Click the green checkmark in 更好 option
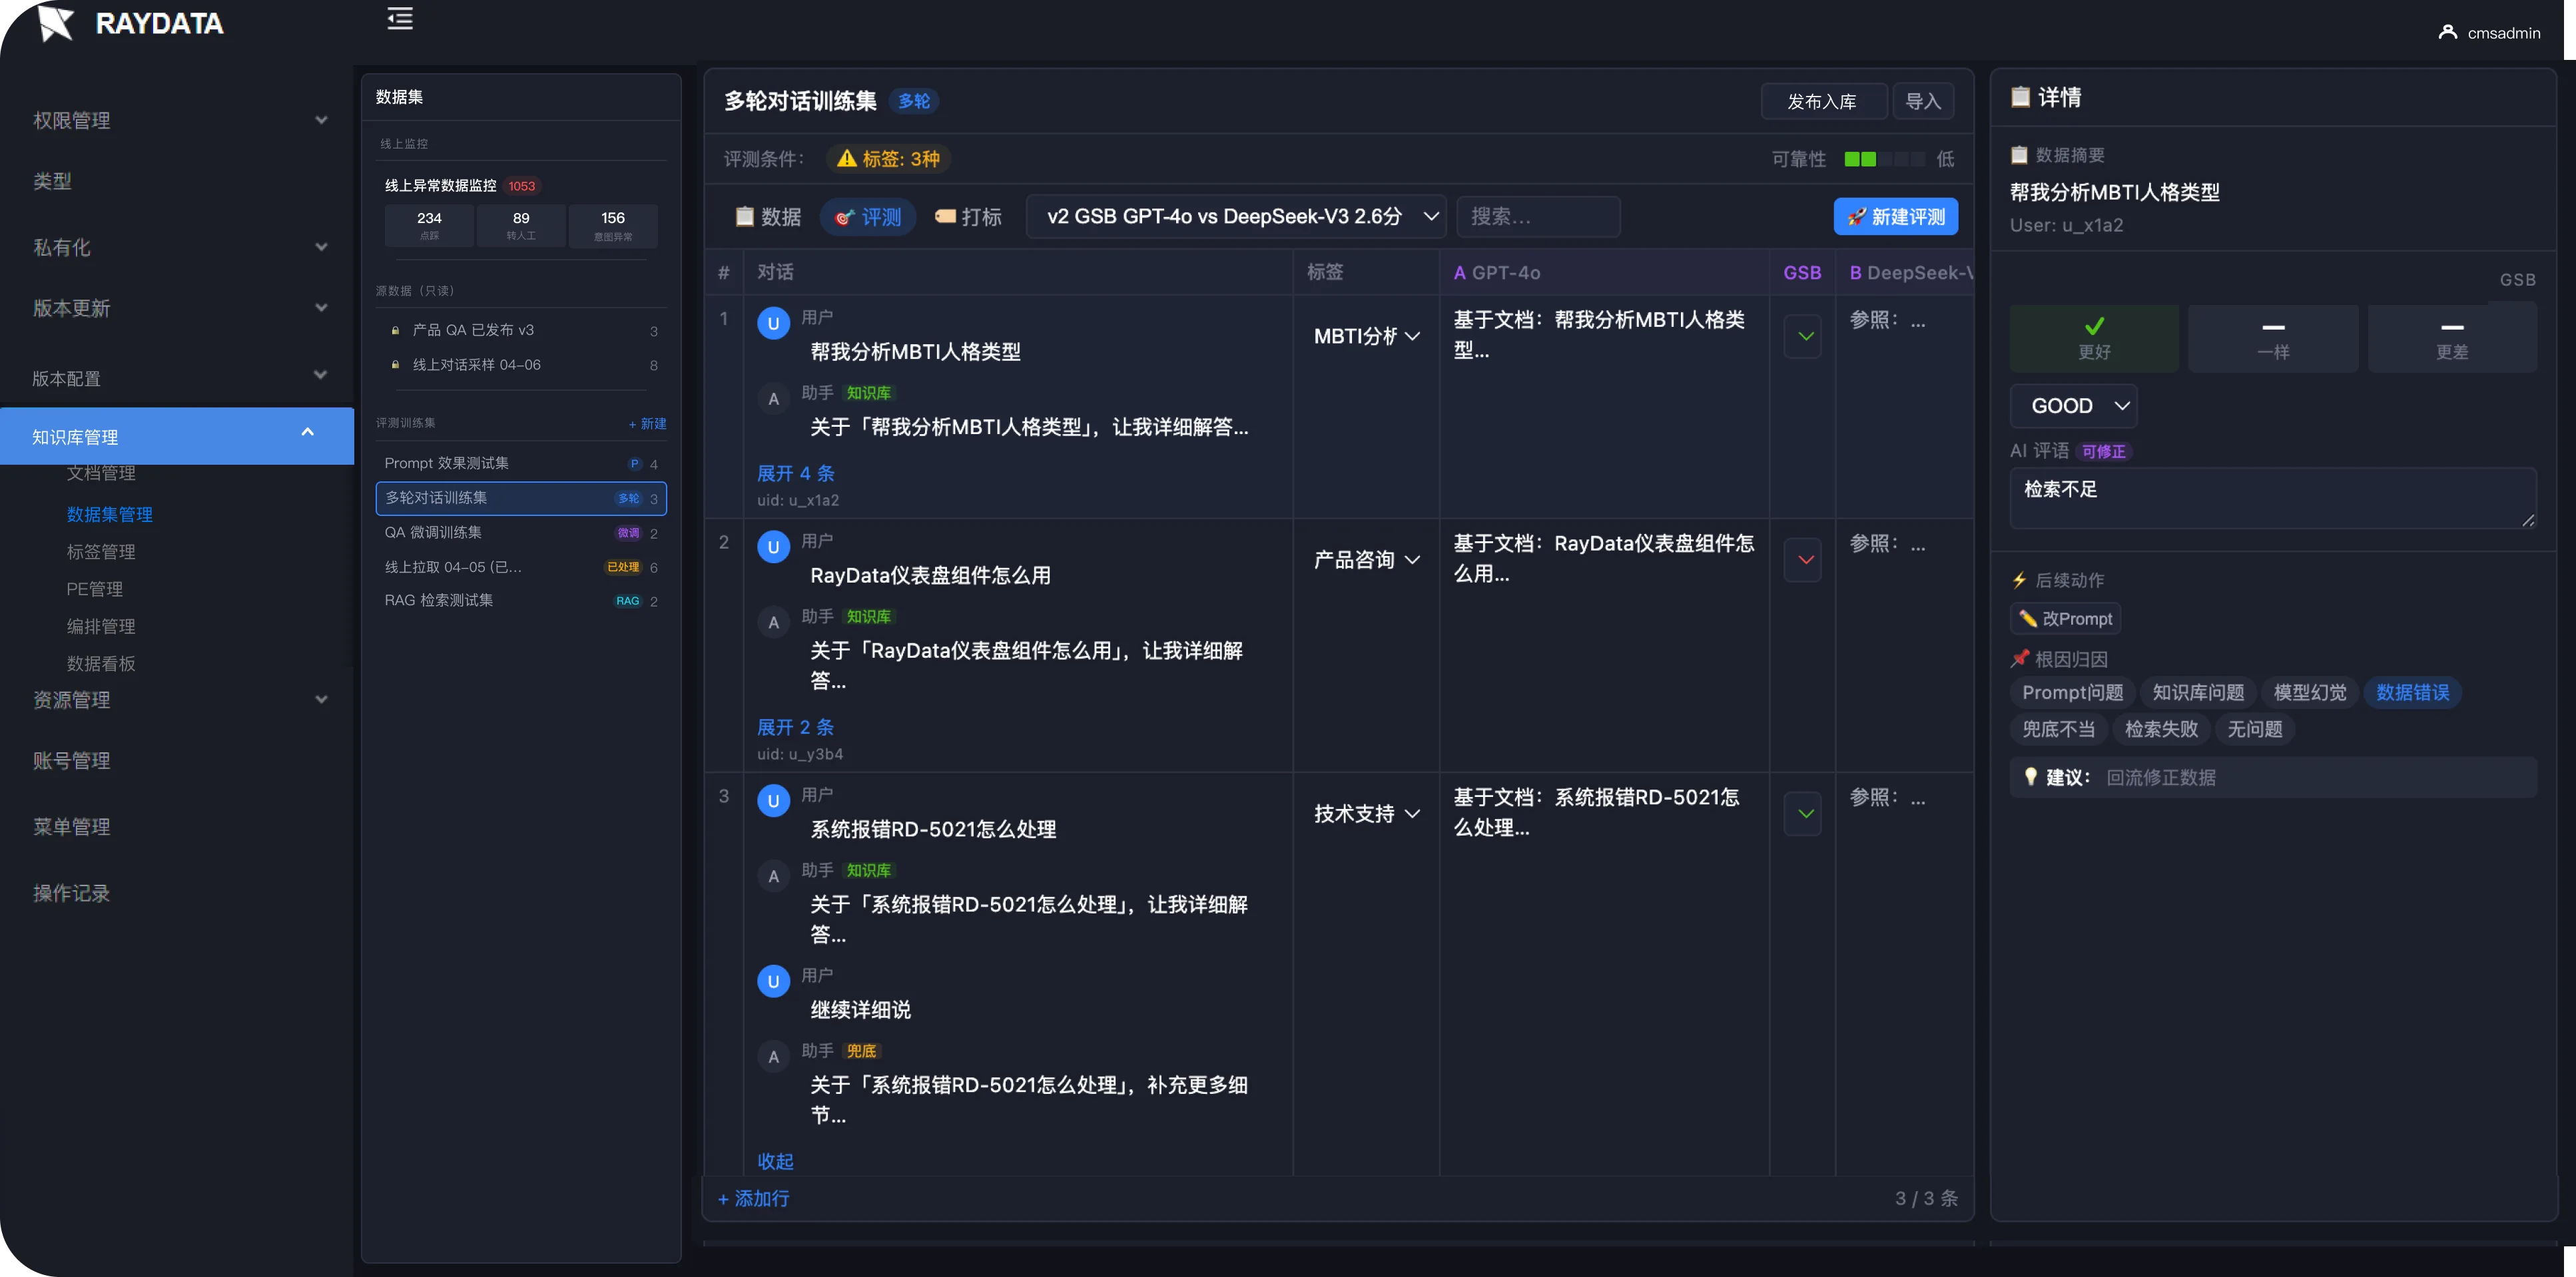The height and width of the screenshot is (1277, 2576). (2094, 326)
